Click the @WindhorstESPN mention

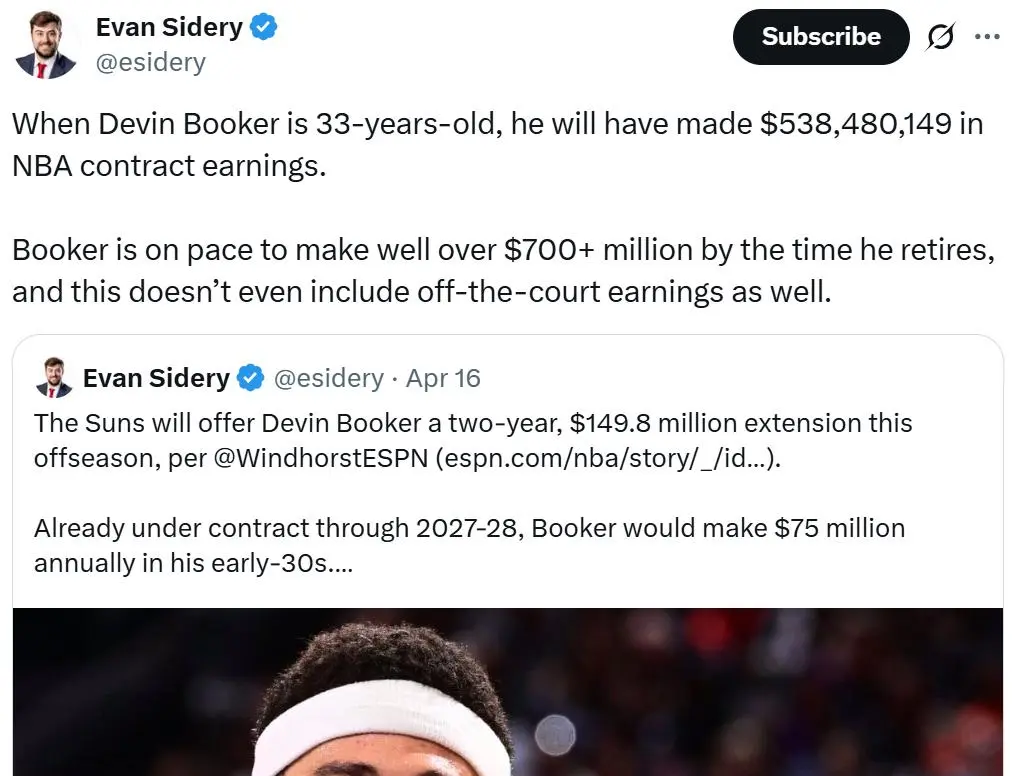[321, 458]
